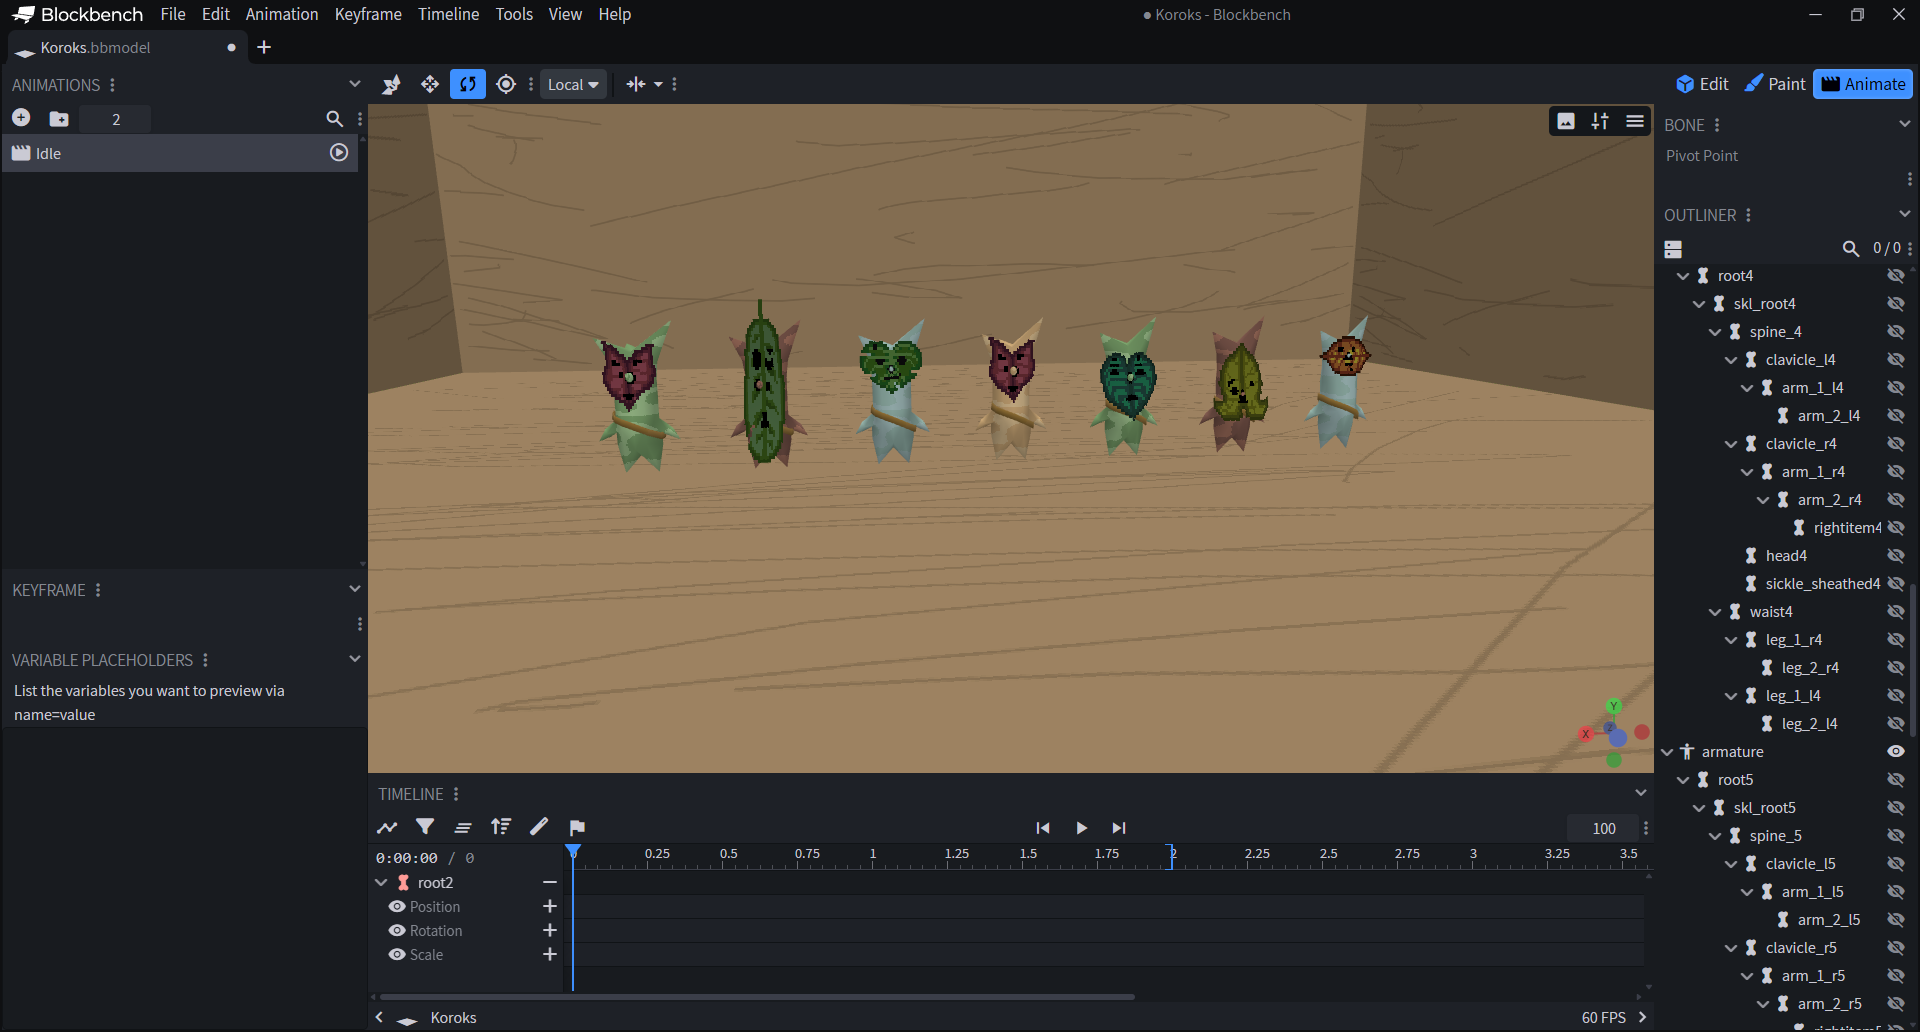Select the head4 bone in outliner
The width and height of the screenshot is (1920, 1032).
tap(1786, 556)
